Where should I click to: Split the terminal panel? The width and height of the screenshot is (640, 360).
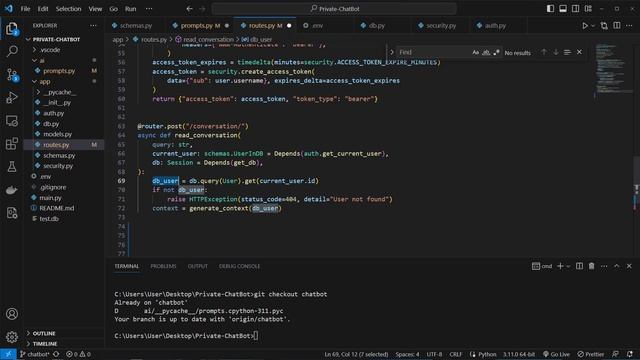coord(579,266)
